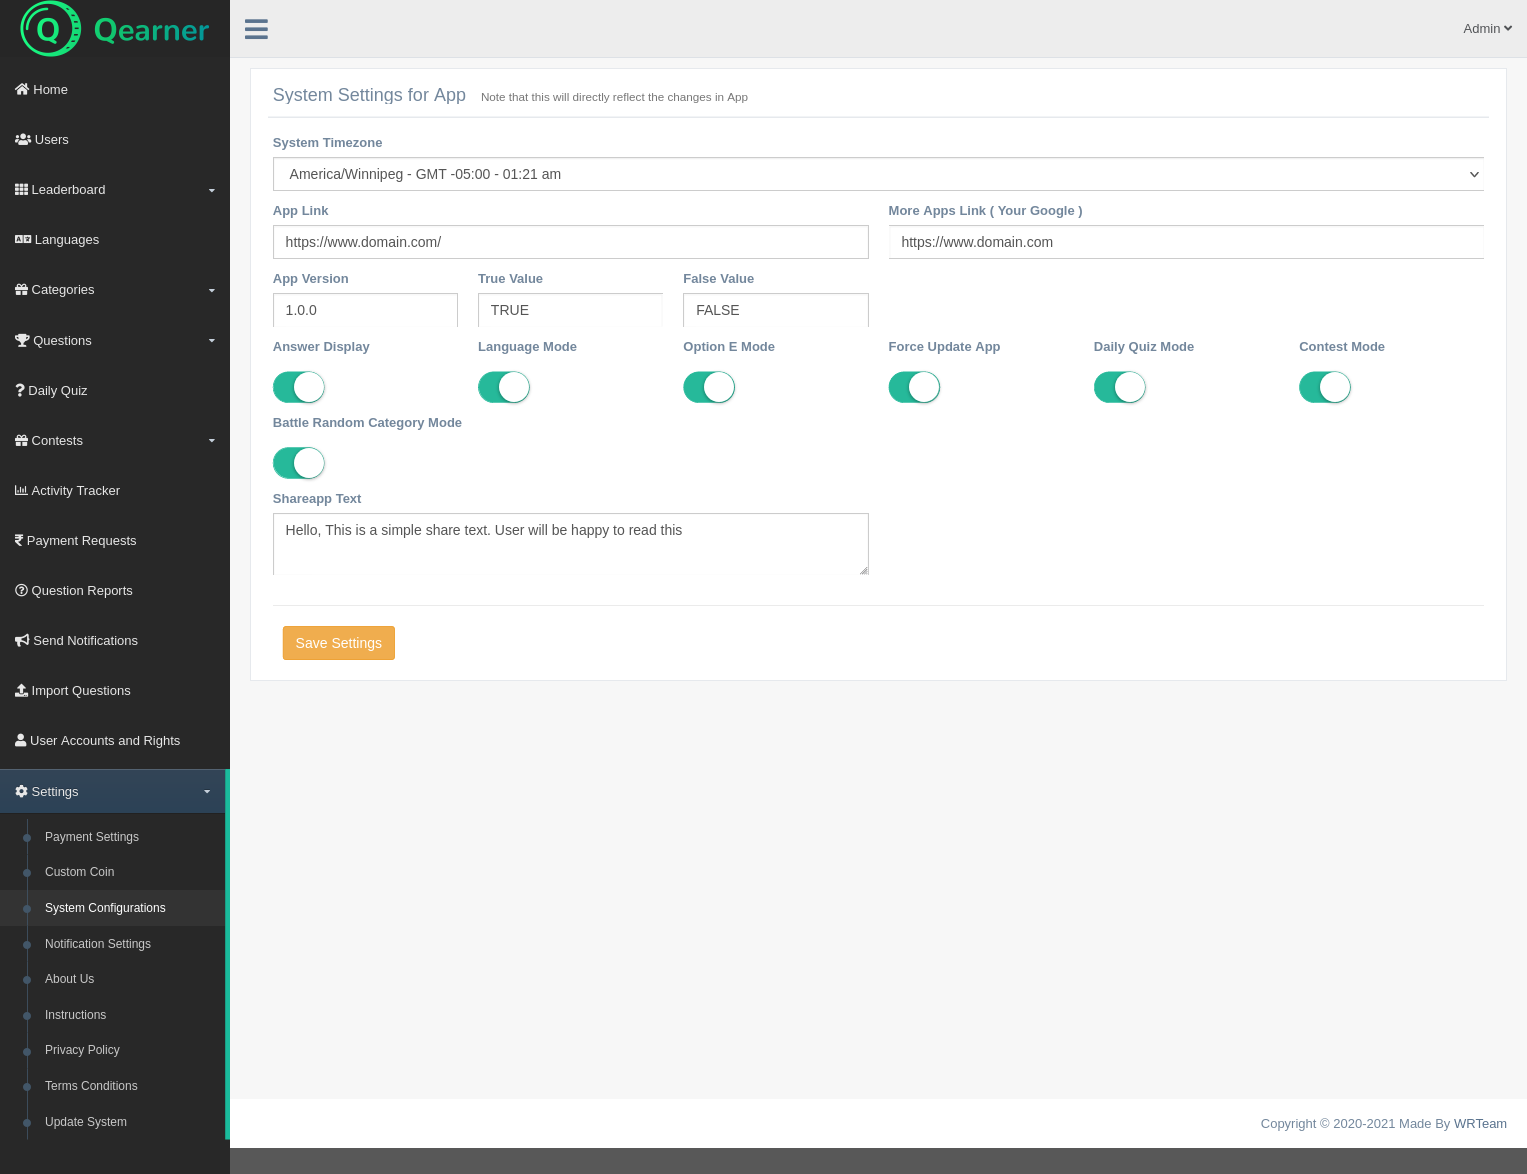1527x1174 pixels.
Task: Click the Questions trophy icon
Action: coord(22,340)
